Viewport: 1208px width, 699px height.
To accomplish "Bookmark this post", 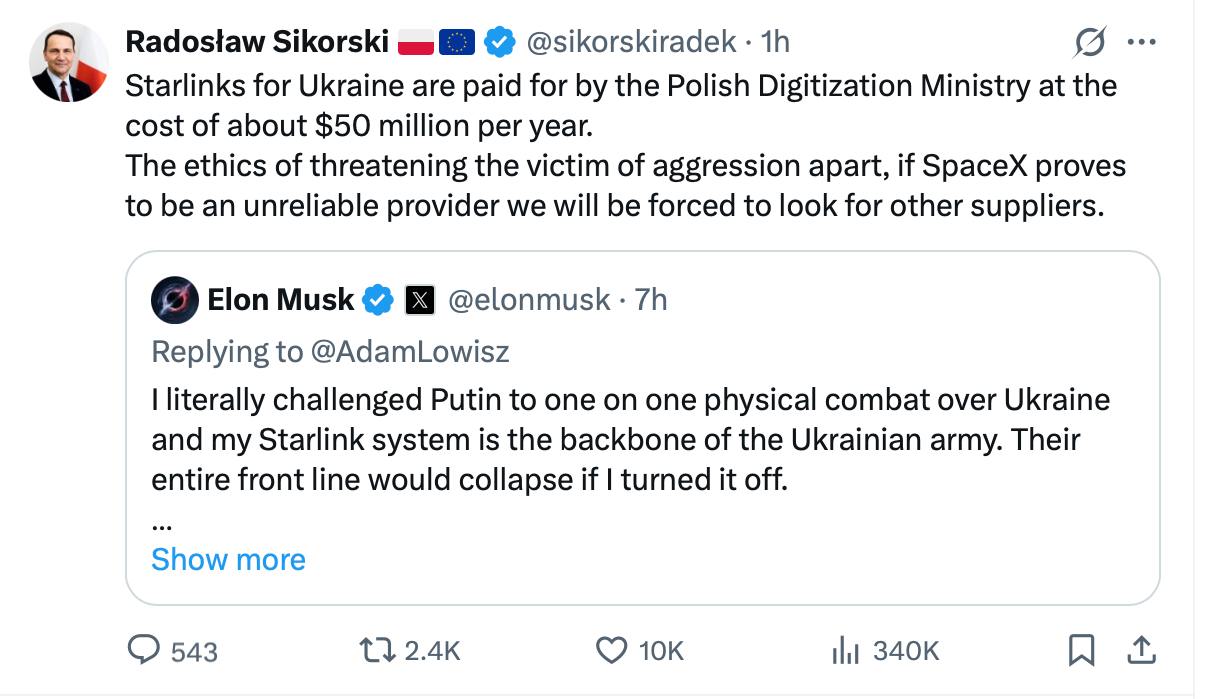I will 1081,651.
